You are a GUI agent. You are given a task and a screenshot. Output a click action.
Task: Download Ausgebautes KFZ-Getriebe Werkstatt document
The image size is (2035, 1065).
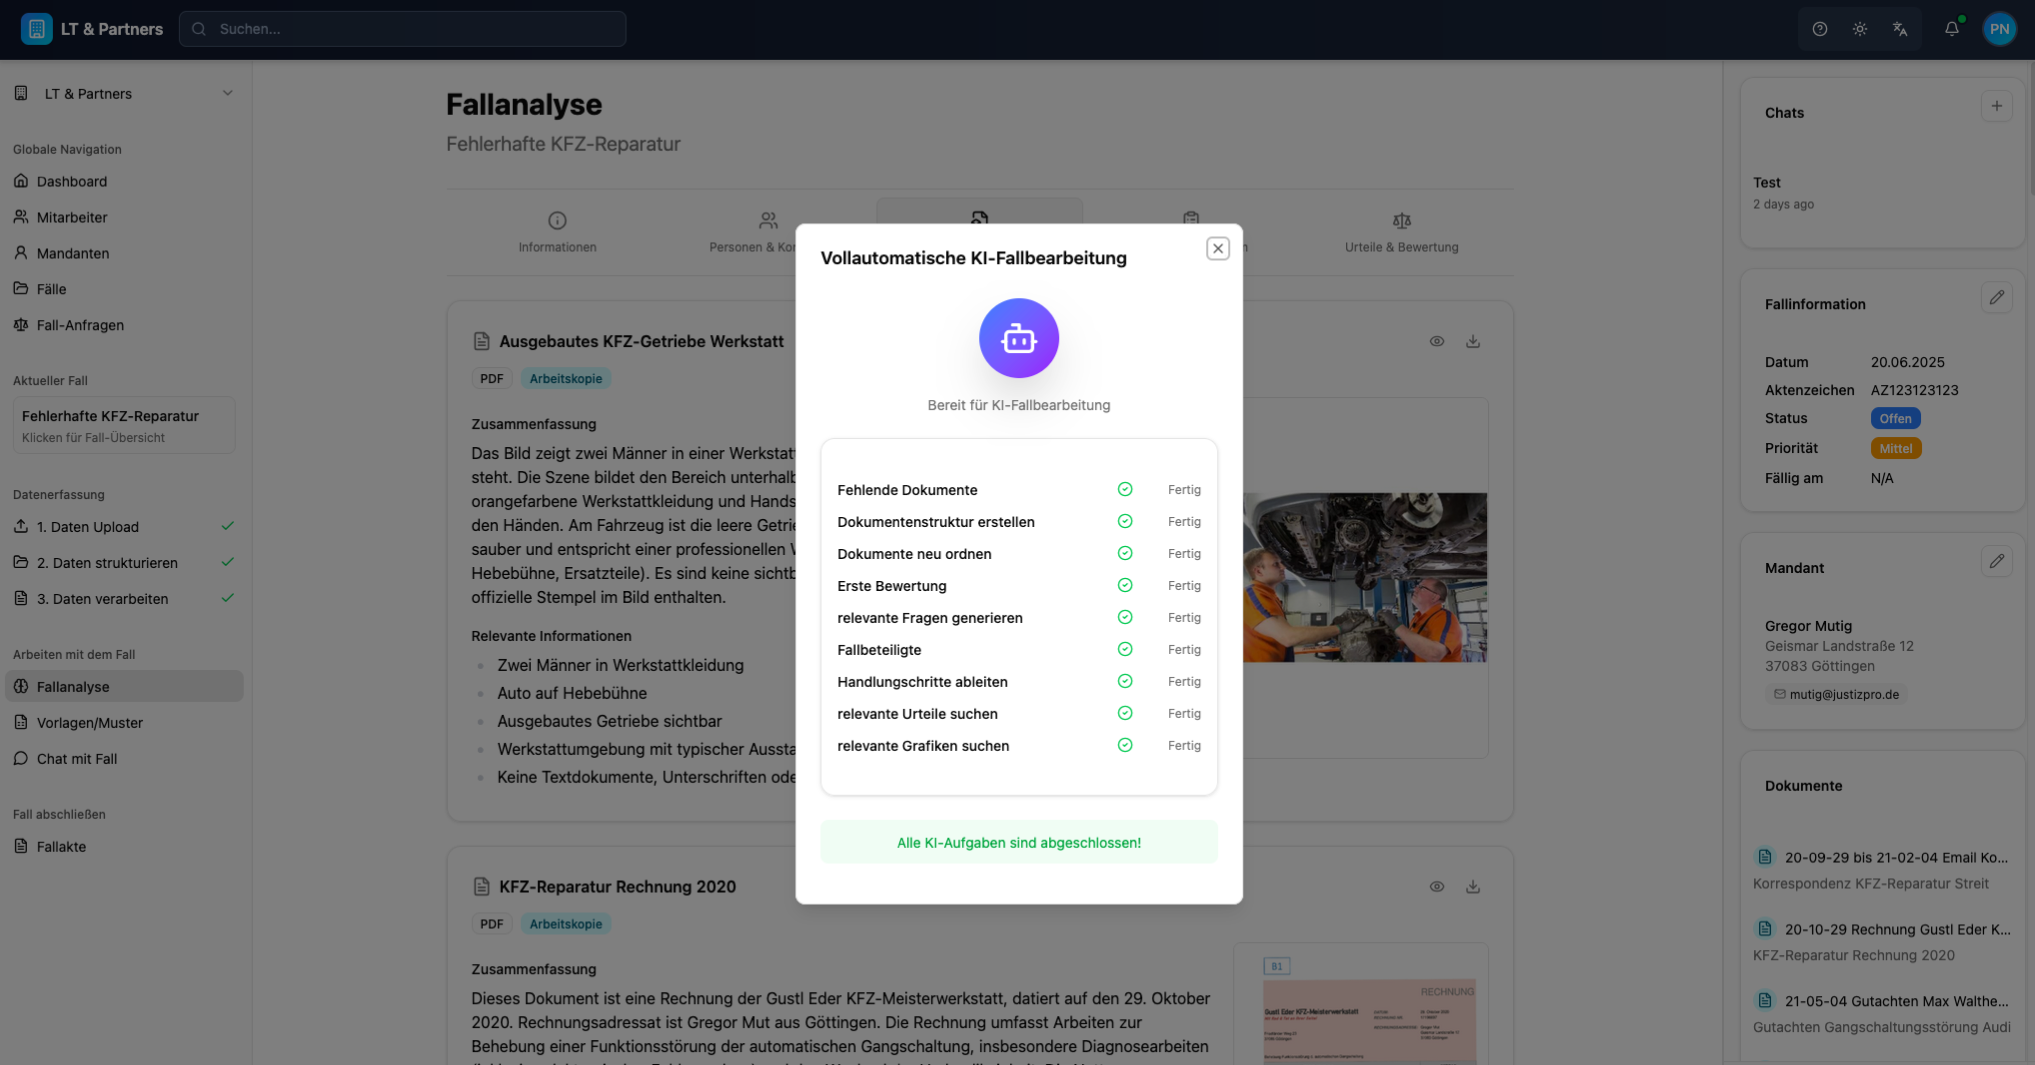pyautogui.click(x=1472, y=341)
